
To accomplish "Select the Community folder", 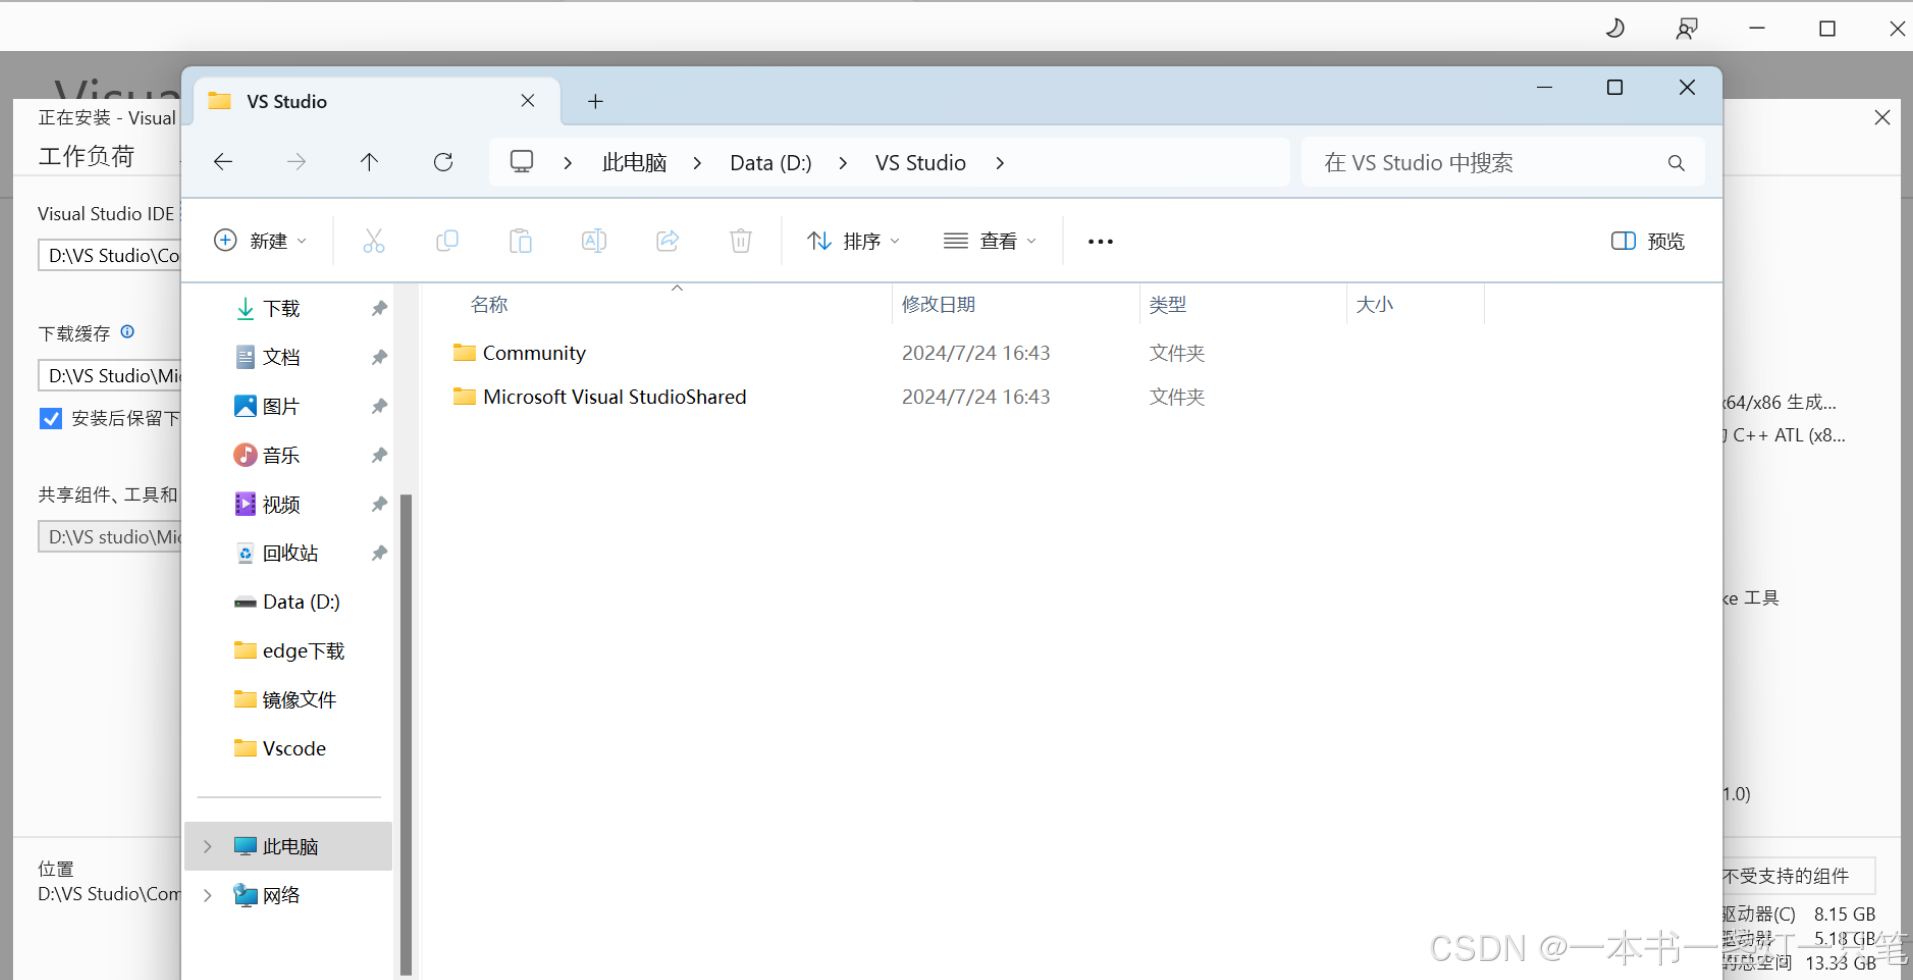I will coord(534,353).
